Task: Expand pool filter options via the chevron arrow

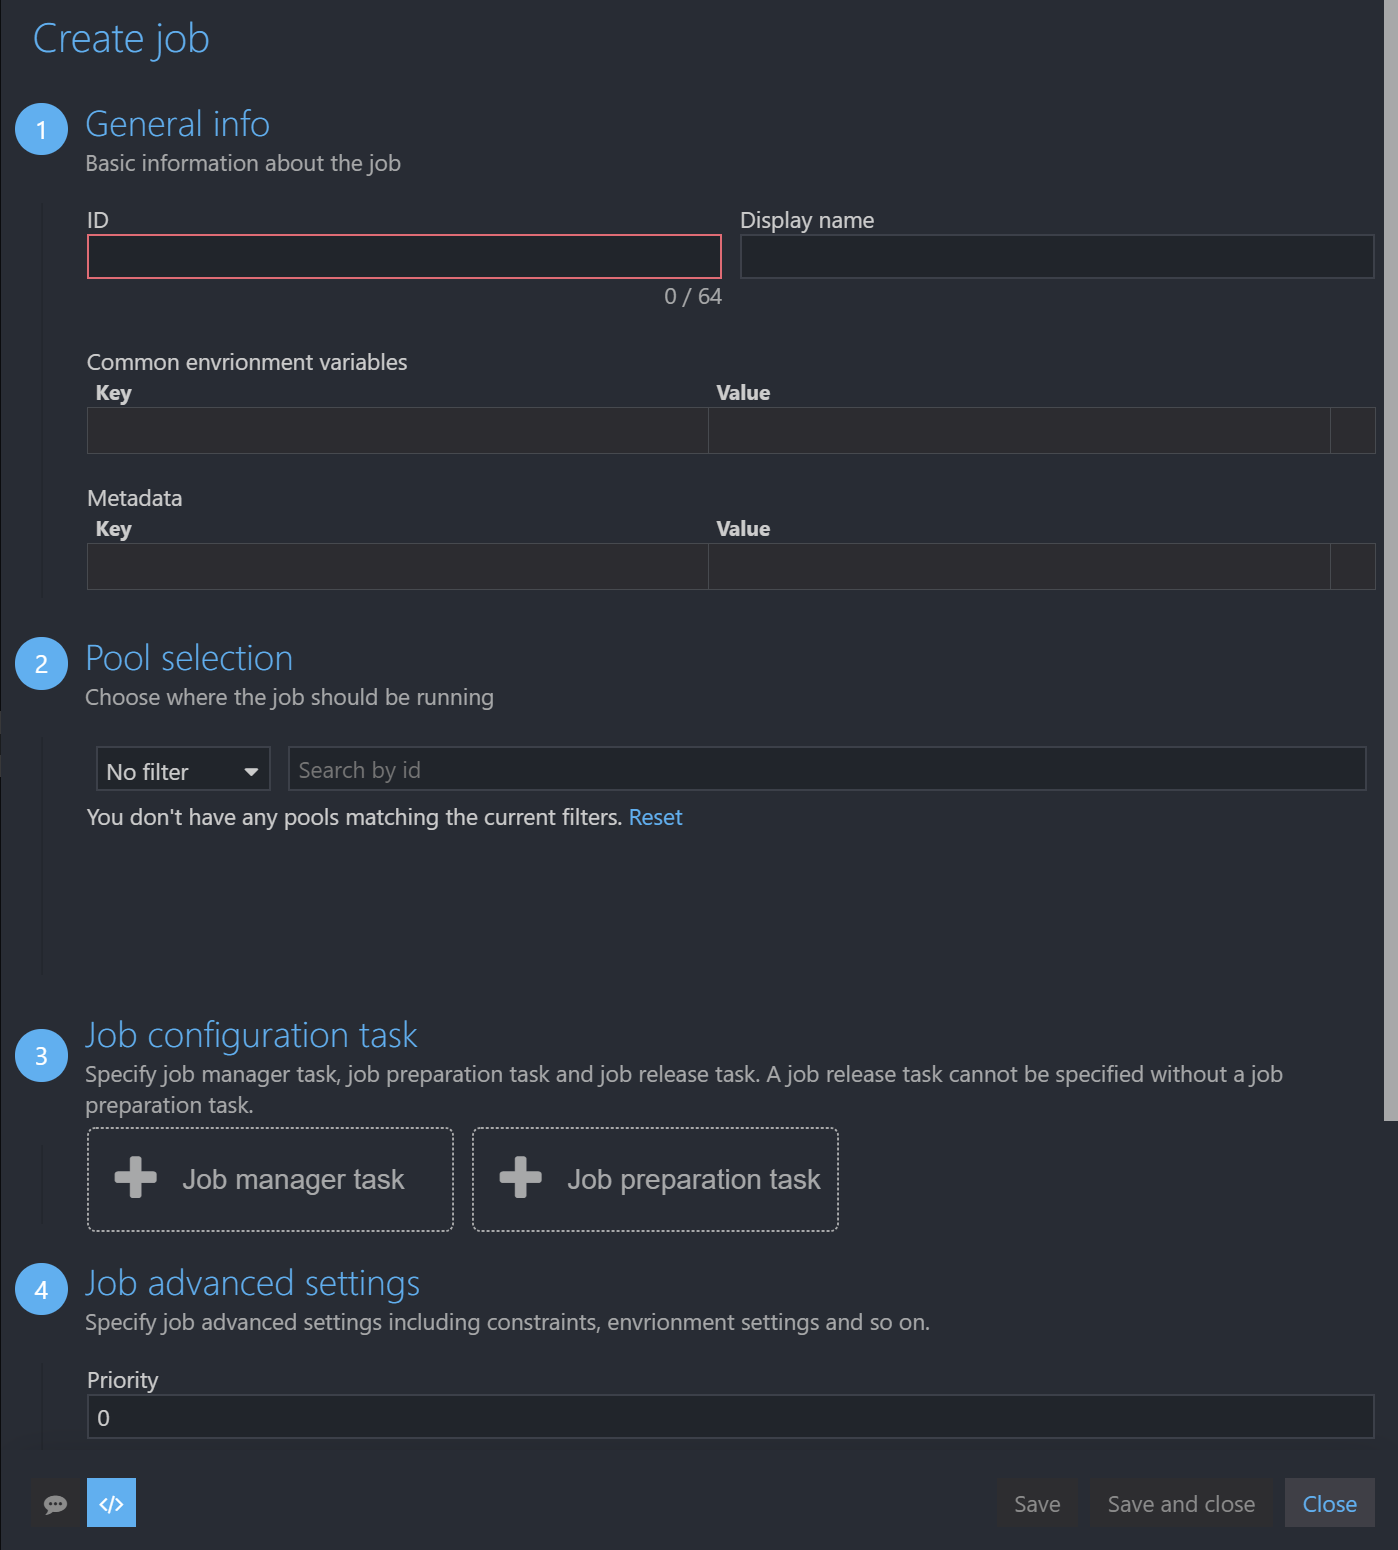Action: point(251,772)
